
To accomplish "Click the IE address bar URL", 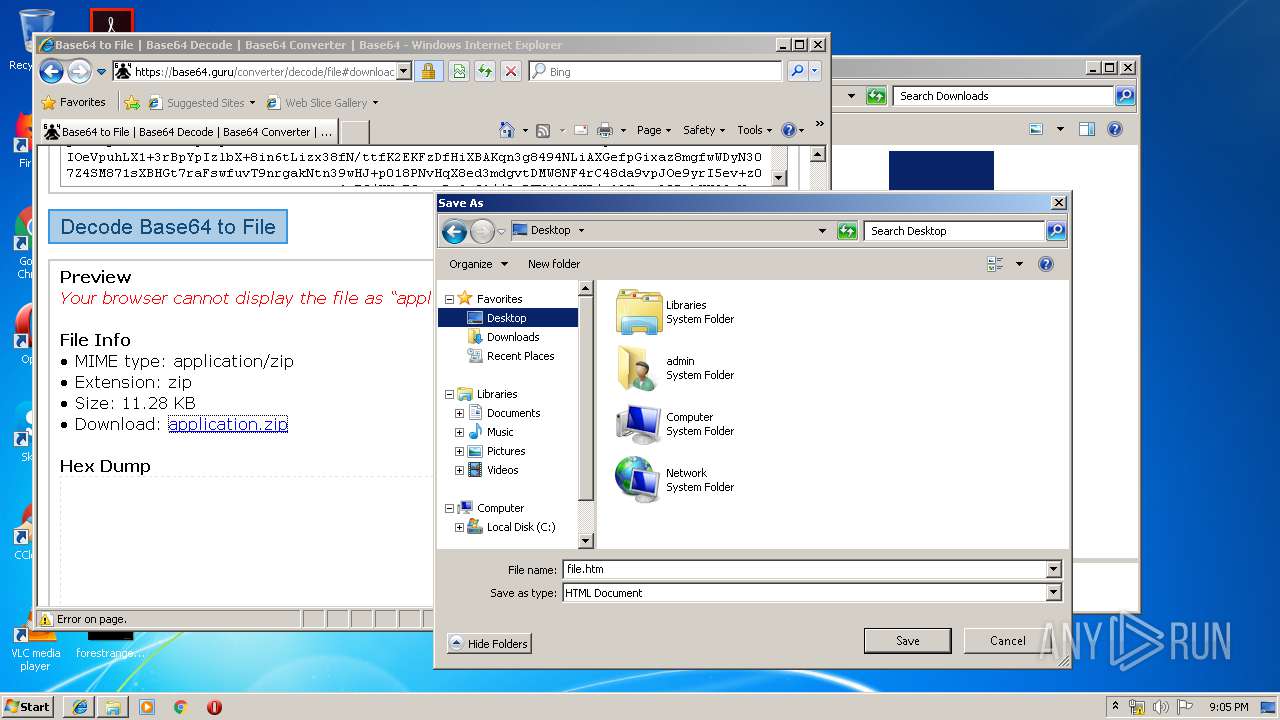I will pos(263,72).
